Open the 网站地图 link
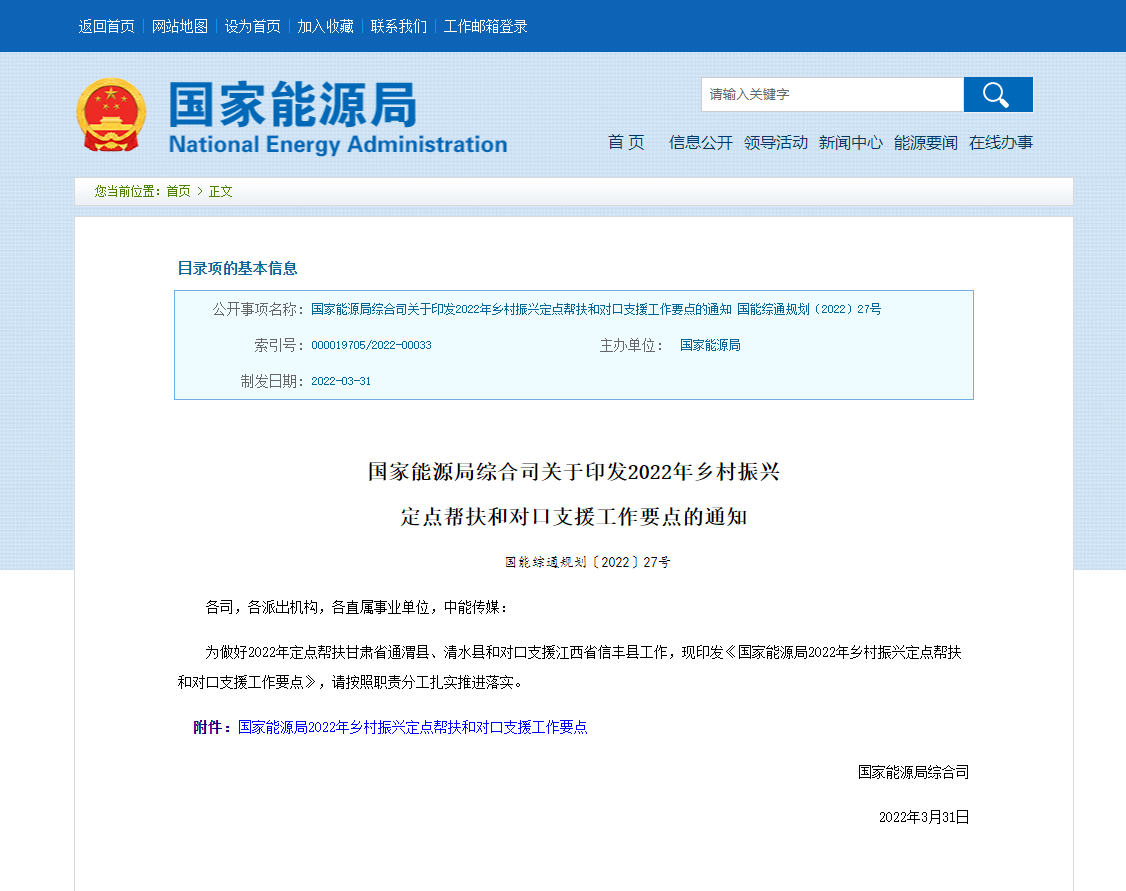This screenshot has height=891, width=1126. point(180,26)
